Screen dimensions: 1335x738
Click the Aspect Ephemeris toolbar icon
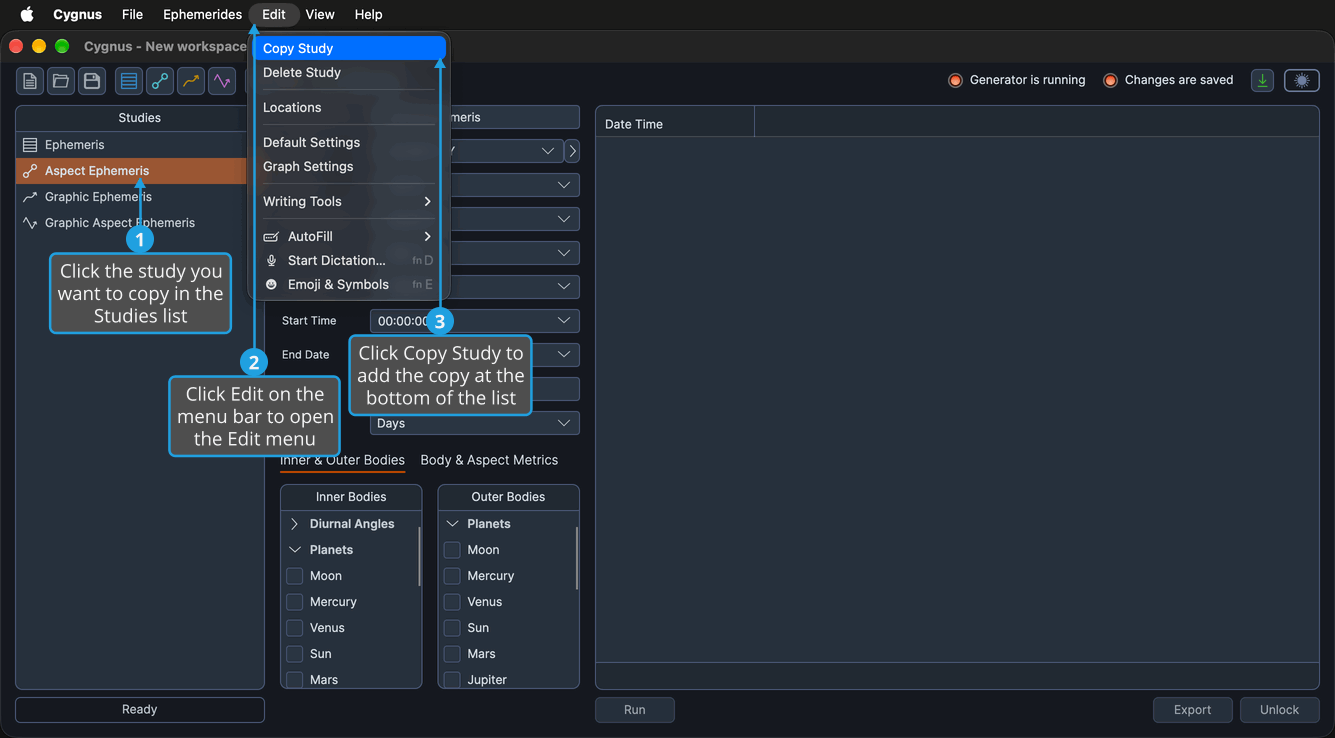click(159, 81)
